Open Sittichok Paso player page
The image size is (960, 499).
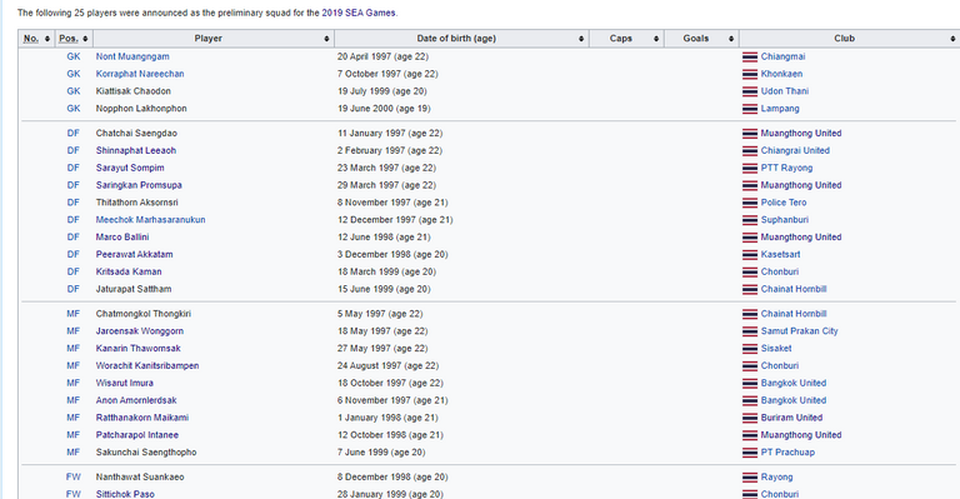125,493
